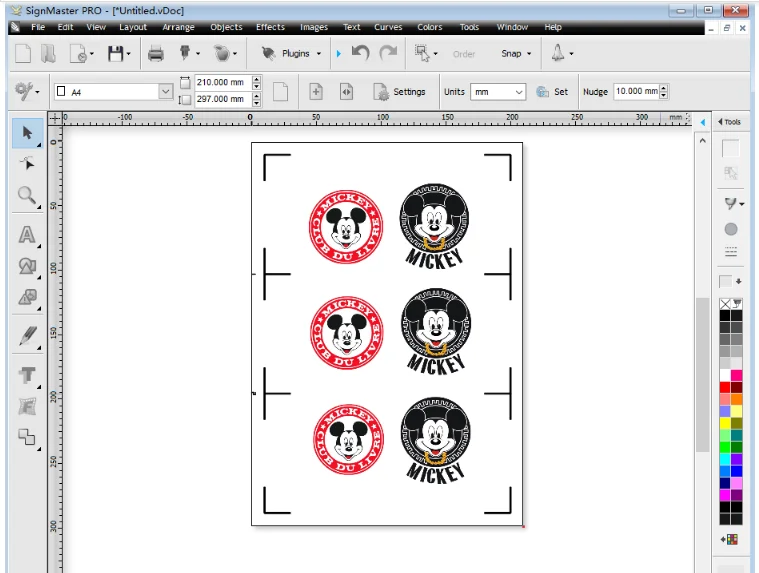
Task: Increase page width with stepper arrow
Action: pyautogui.click(x=257, y=79)
